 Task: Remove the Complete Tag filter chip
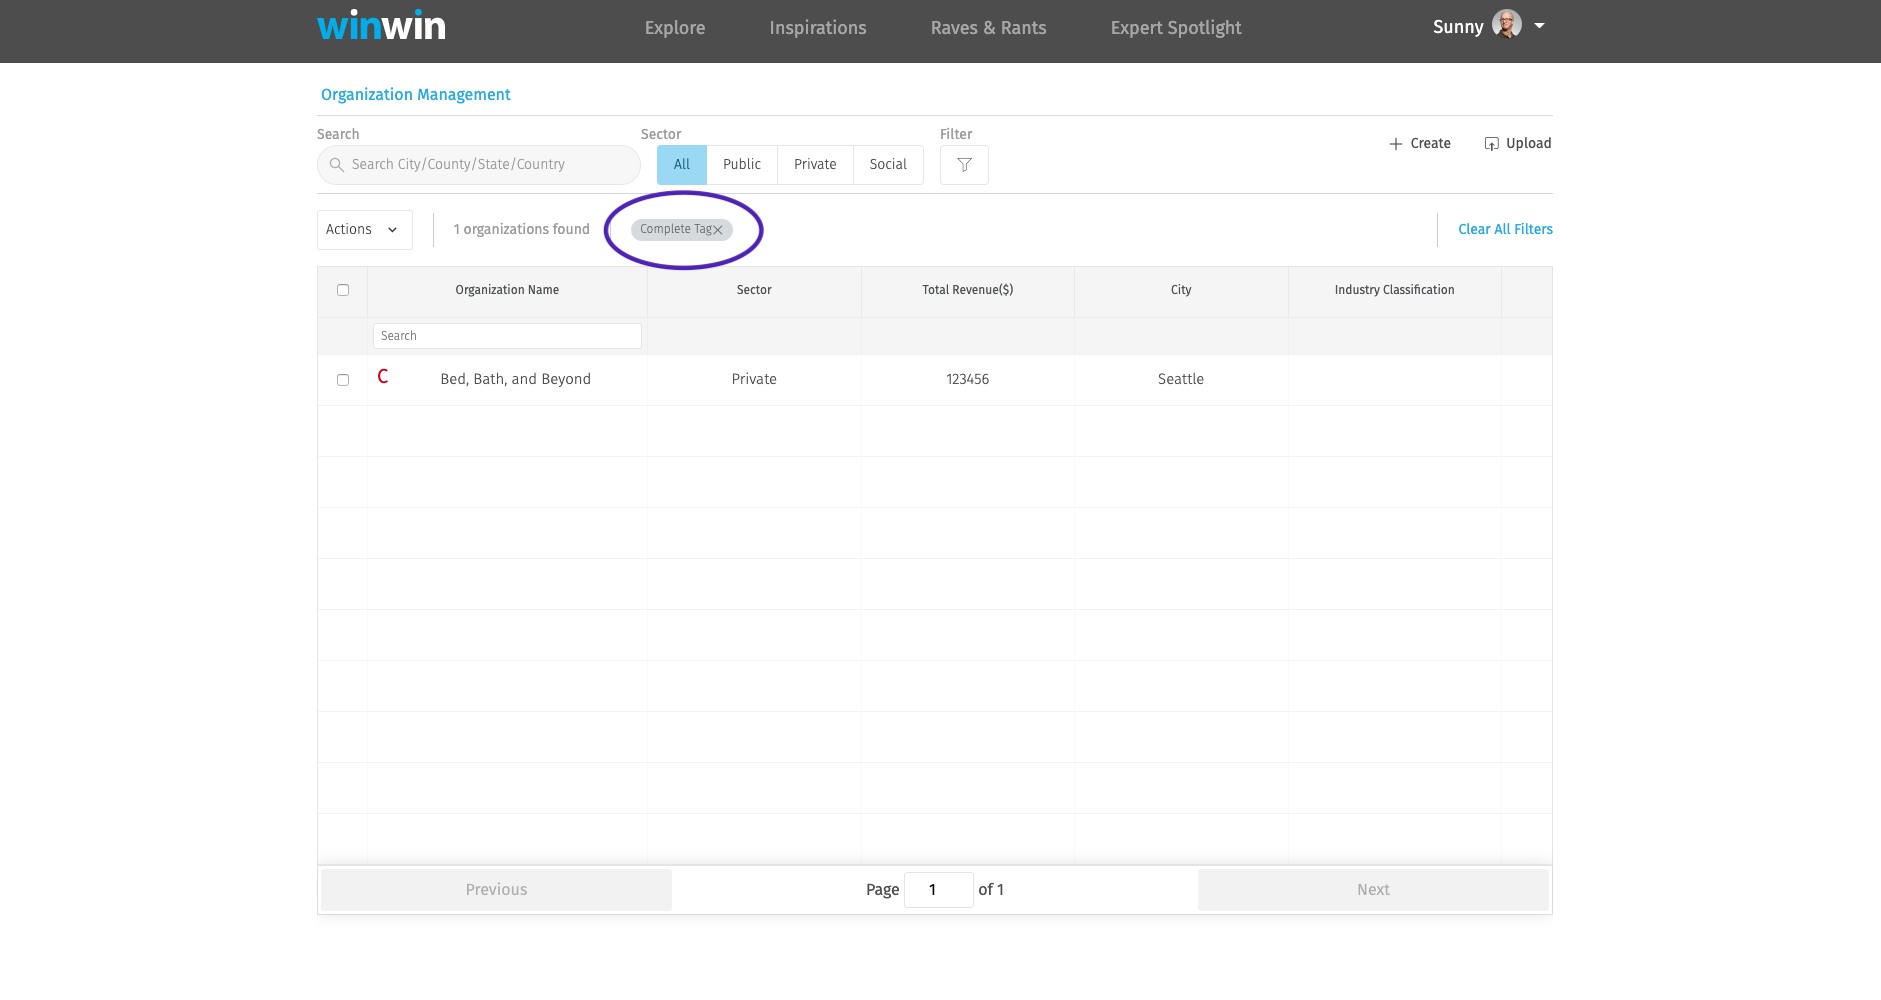[719, 229]
